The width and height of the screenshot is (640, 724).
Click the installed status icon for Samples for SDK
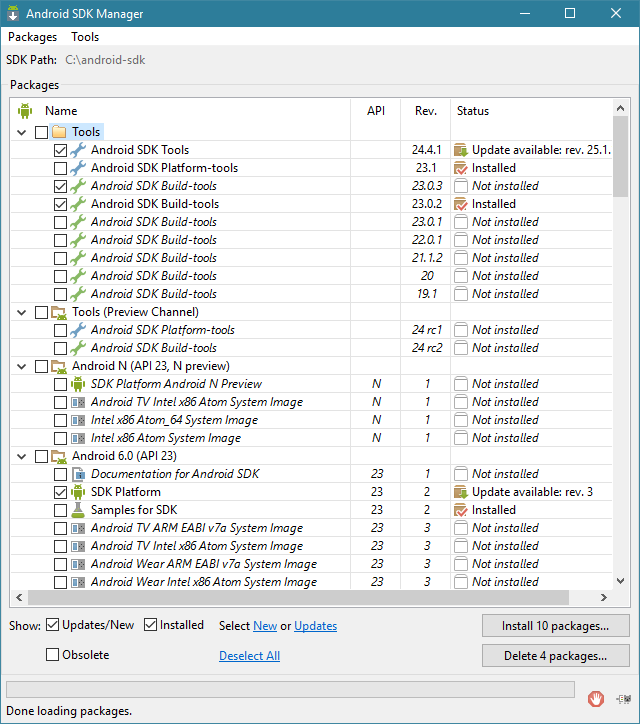pyautogui.click(x=461, y=510)
